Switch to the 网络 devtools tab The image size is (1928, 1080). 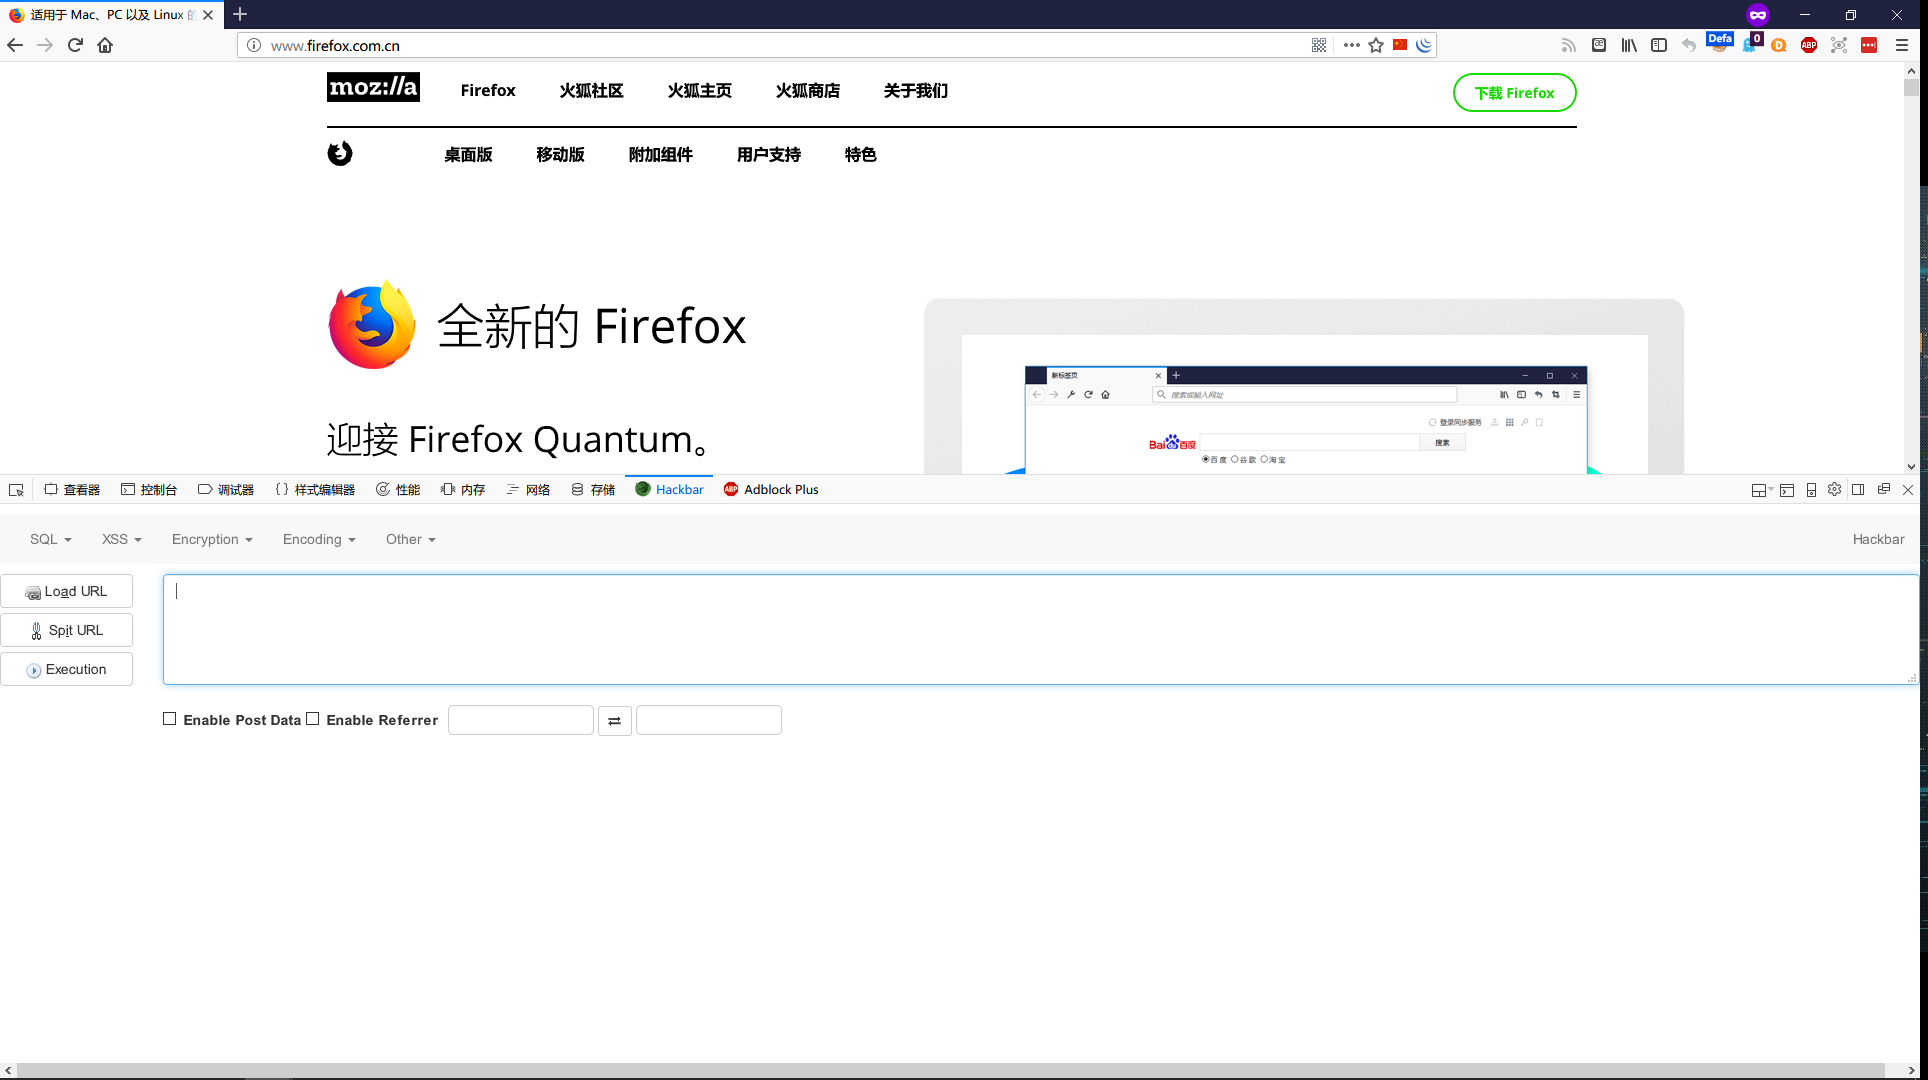point(528,489)
